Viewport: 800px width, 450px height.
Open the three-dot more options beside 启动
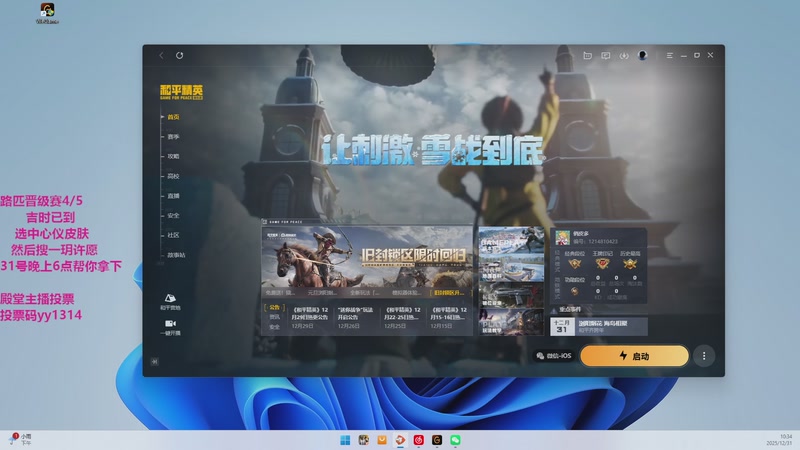coord(704,356)
